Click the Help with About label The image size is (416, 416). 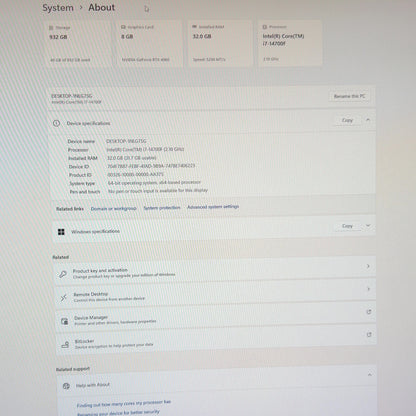point(93,385)
